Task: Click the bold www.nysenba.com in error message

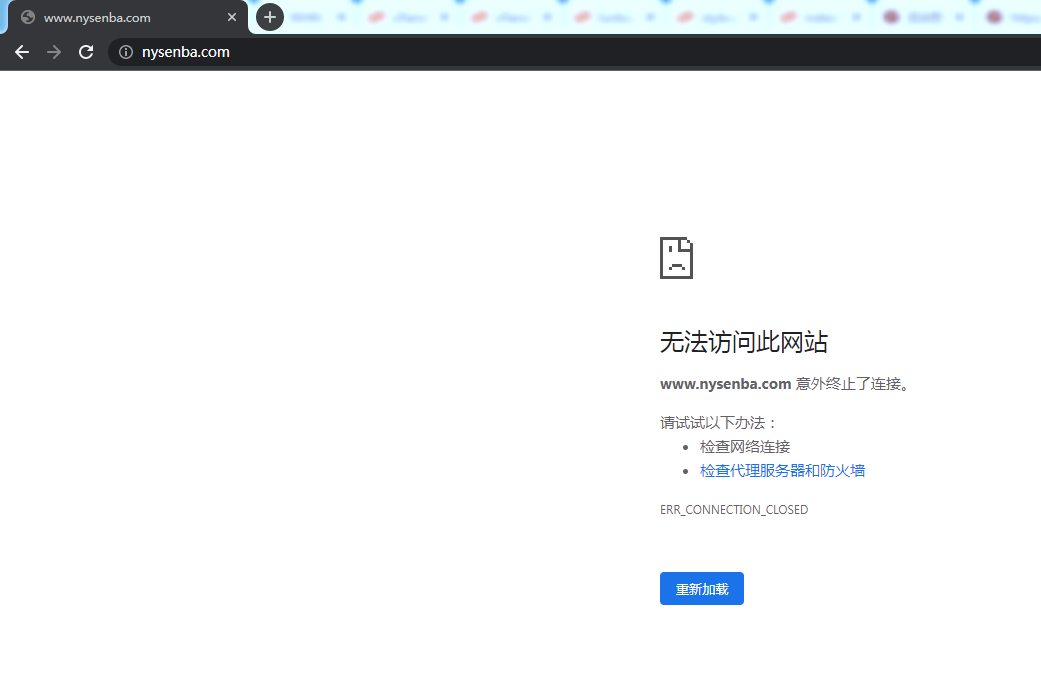Action: 725,384
